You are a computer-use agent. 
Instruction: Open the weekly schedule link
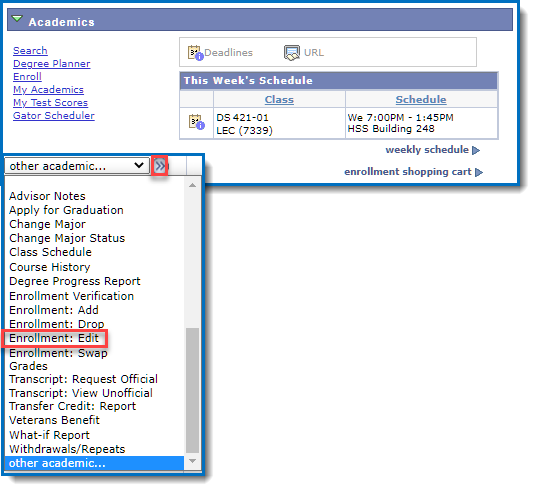(427, 150)
